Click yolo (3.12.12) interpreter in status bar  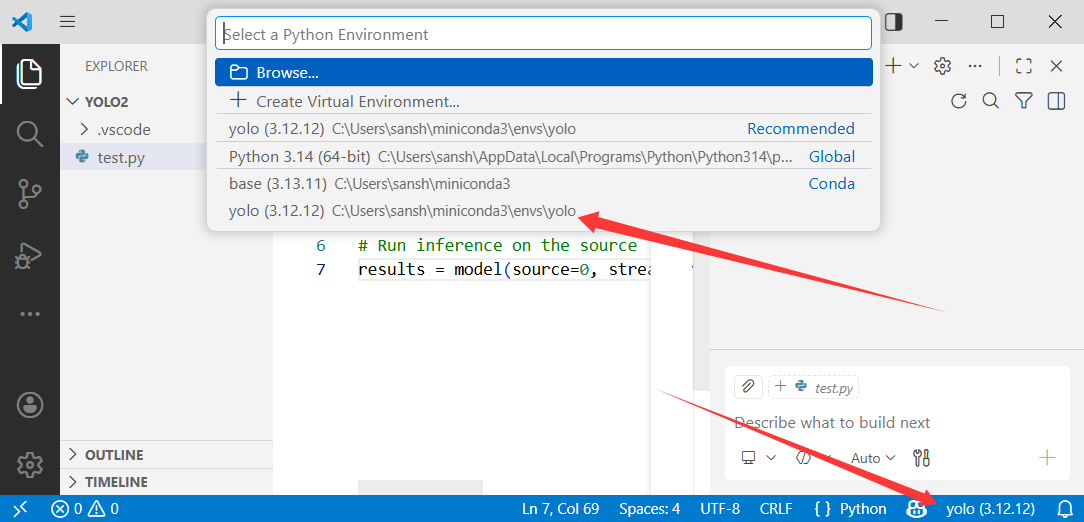tap(991, 510)
